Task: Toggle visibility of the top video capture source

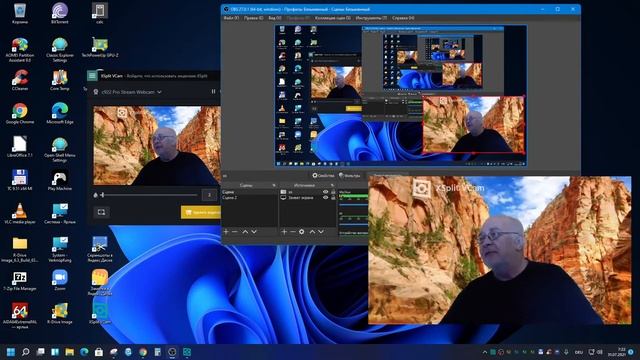Action: [x=325, y=192]
